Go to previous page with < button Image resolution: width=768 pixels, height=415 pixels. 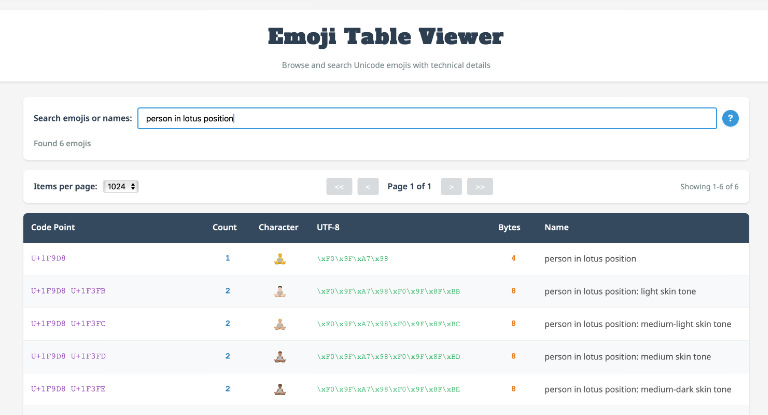pyautogui.click(x=368, y=186)
